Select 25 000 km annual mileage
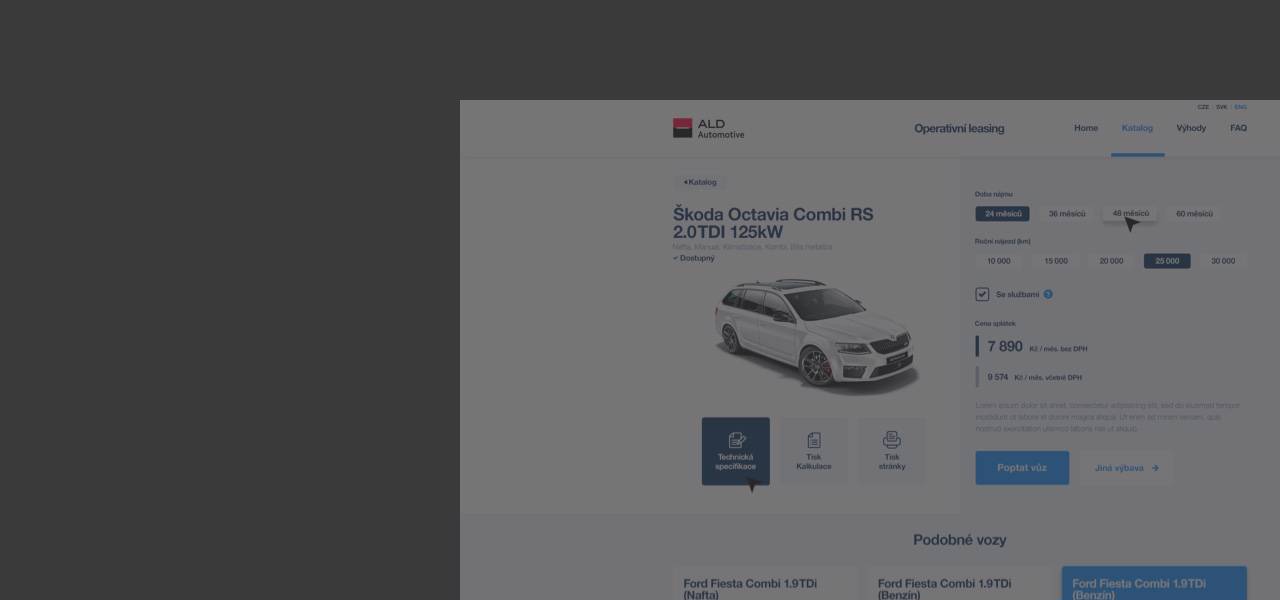This screenshot has width=1280, height=600. tap(1167, 261)
